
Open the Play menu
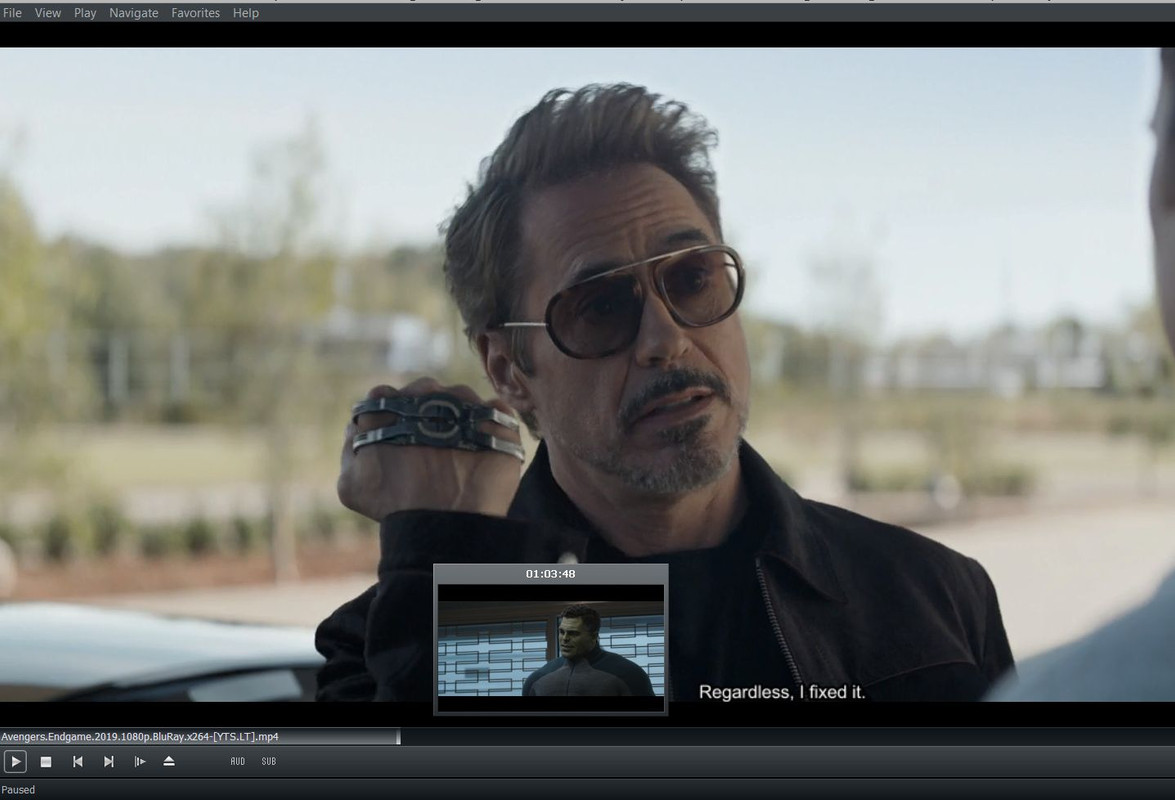click(x=85, y=13)
